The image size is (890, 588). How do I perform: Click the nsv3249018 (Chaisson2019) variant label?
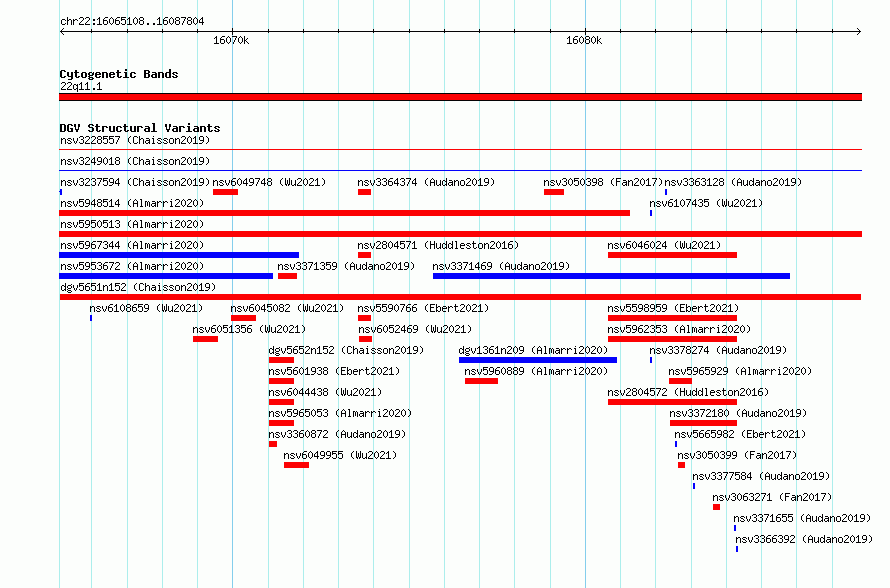pyautogui.click(x=135, y=161)
